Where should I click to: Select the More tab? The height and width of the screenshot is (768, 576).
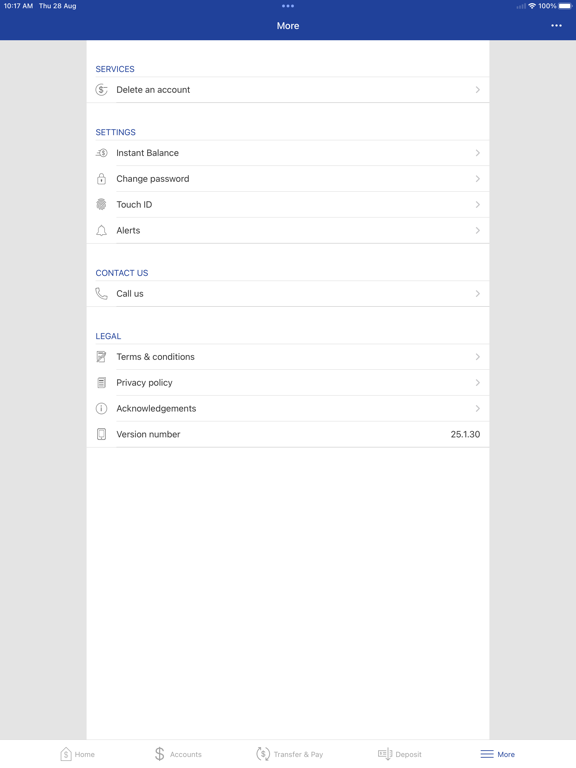498,754
